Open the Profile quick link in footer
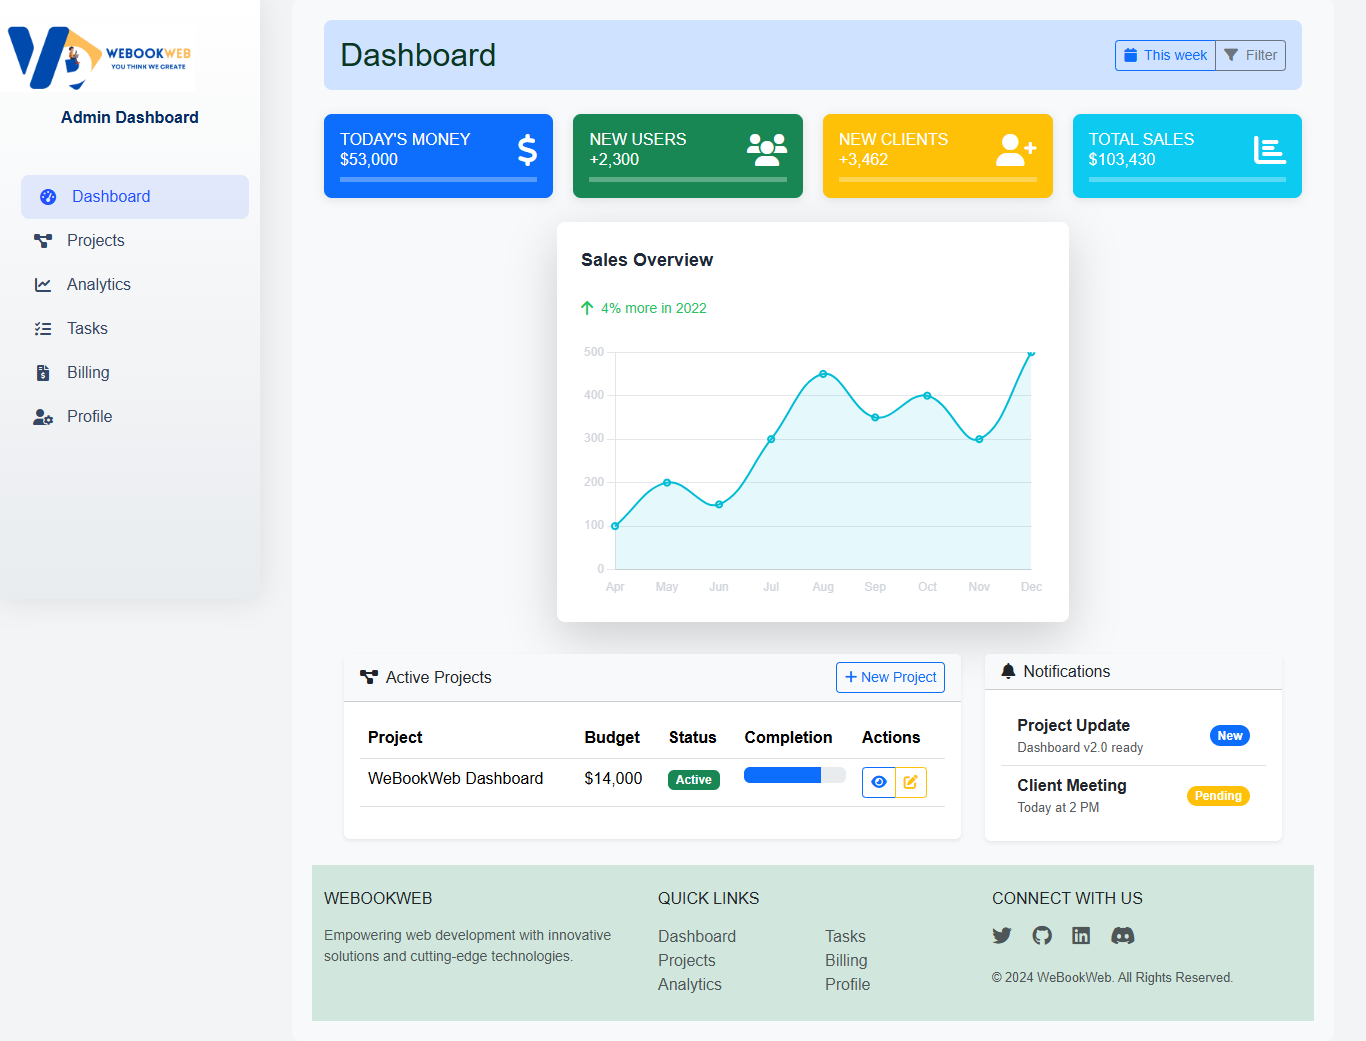This screenshot has height=1041, width=1366. 847,984
